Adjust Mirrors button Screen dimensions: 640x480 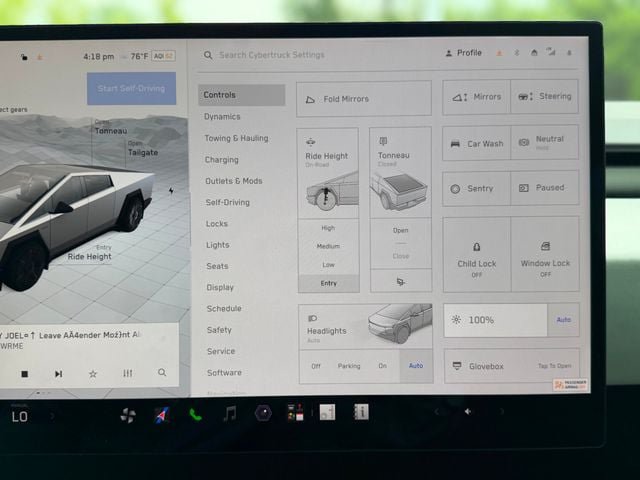476,97
